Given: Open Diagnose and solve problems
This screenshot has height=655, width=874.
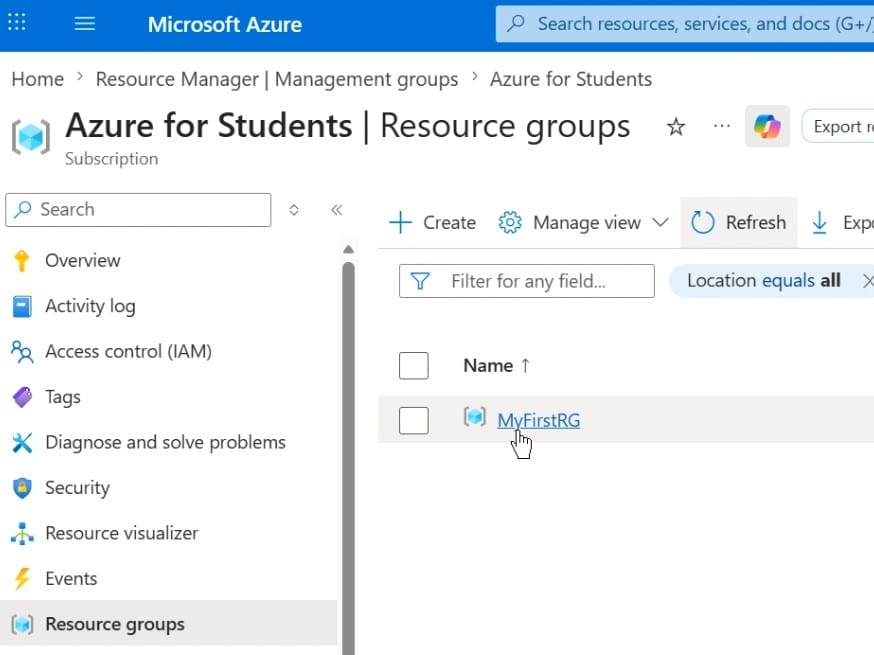Looking at the screenshot, I should [x=166, y=443].
